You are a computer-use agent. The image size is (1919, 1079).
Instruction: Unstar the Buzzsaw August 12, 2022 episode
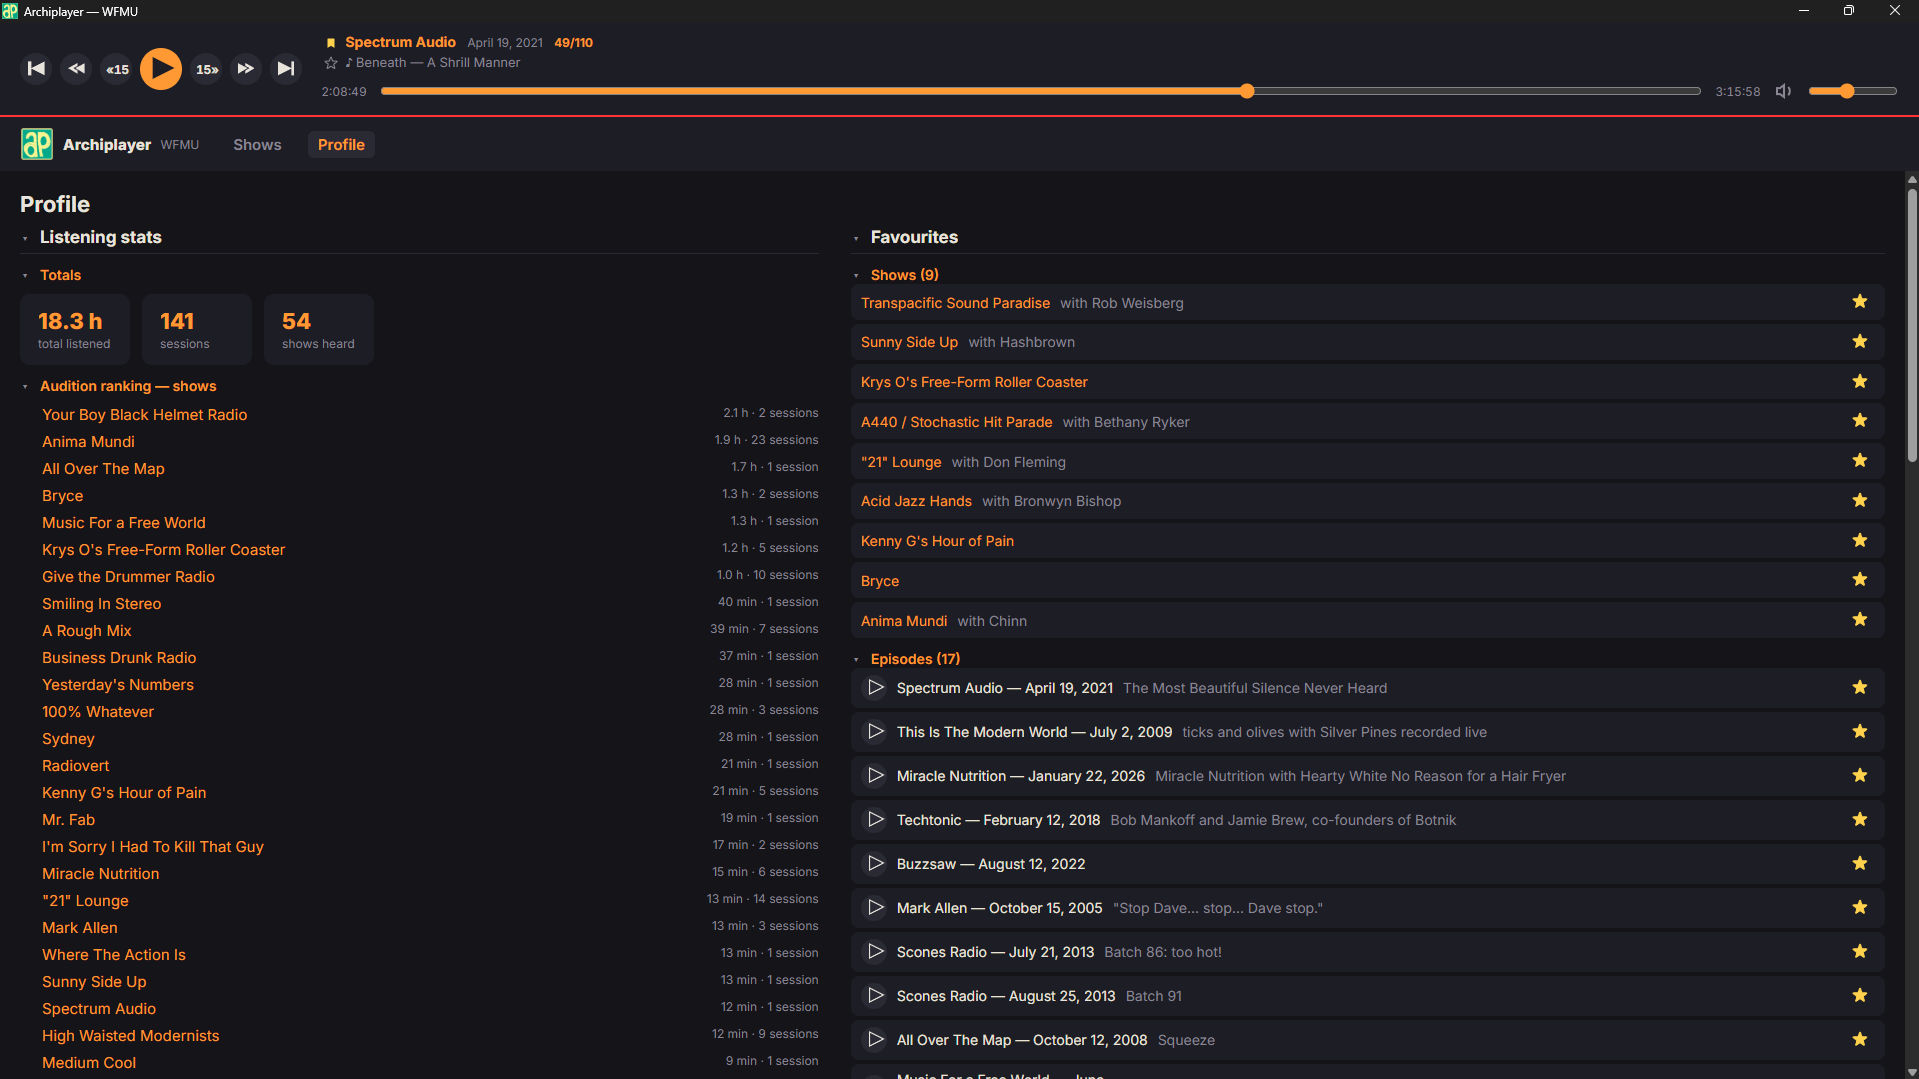1860,864
